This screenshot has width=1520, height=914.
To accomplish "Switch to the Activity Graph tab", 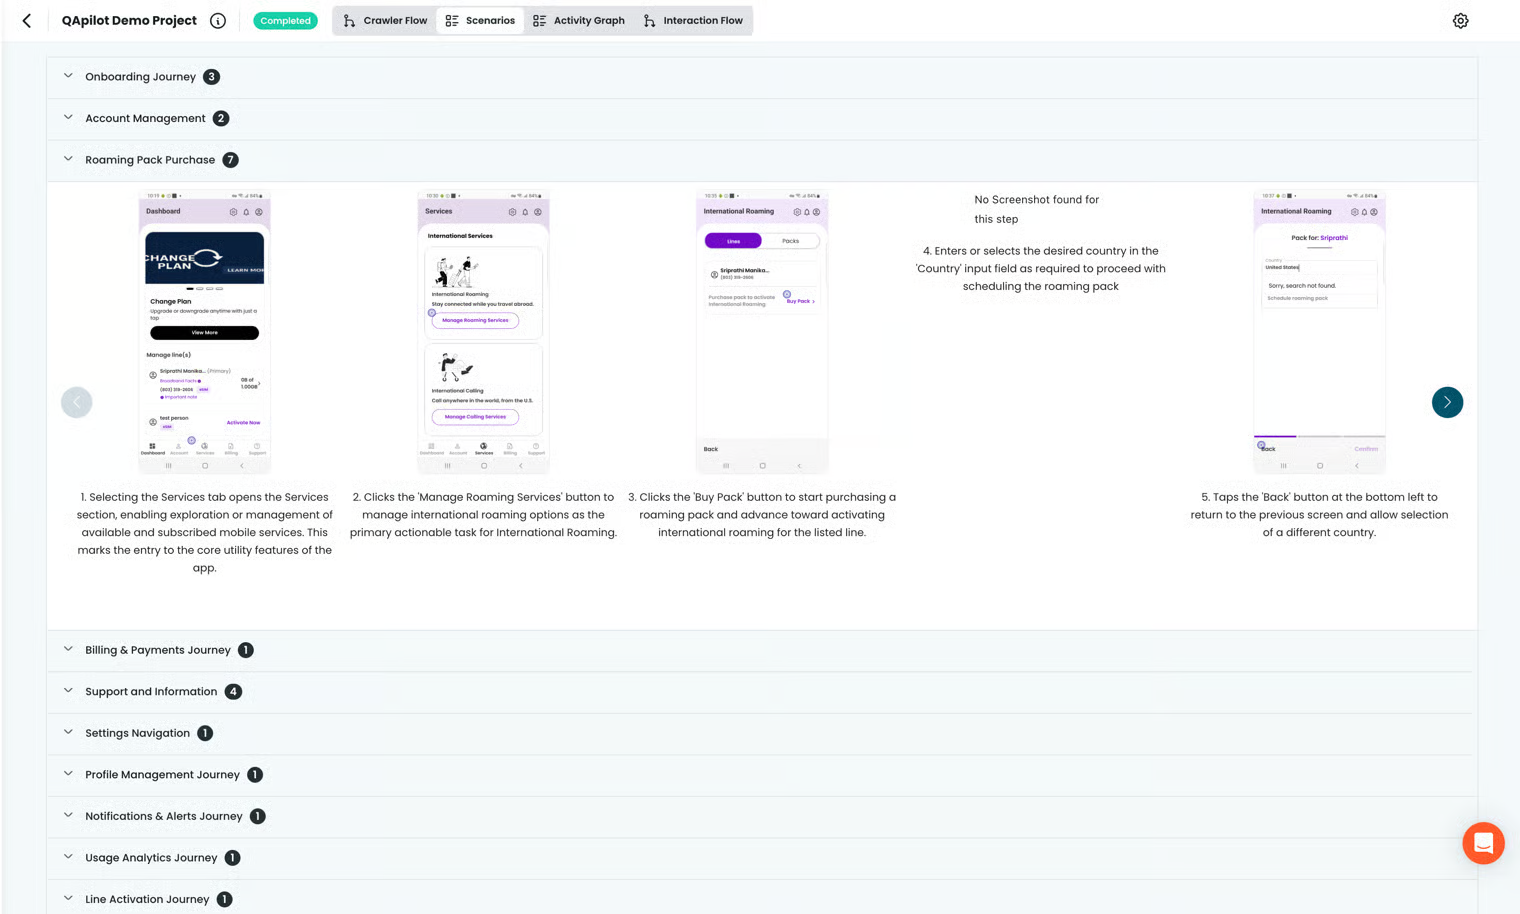I will click(x=579, y=21).
